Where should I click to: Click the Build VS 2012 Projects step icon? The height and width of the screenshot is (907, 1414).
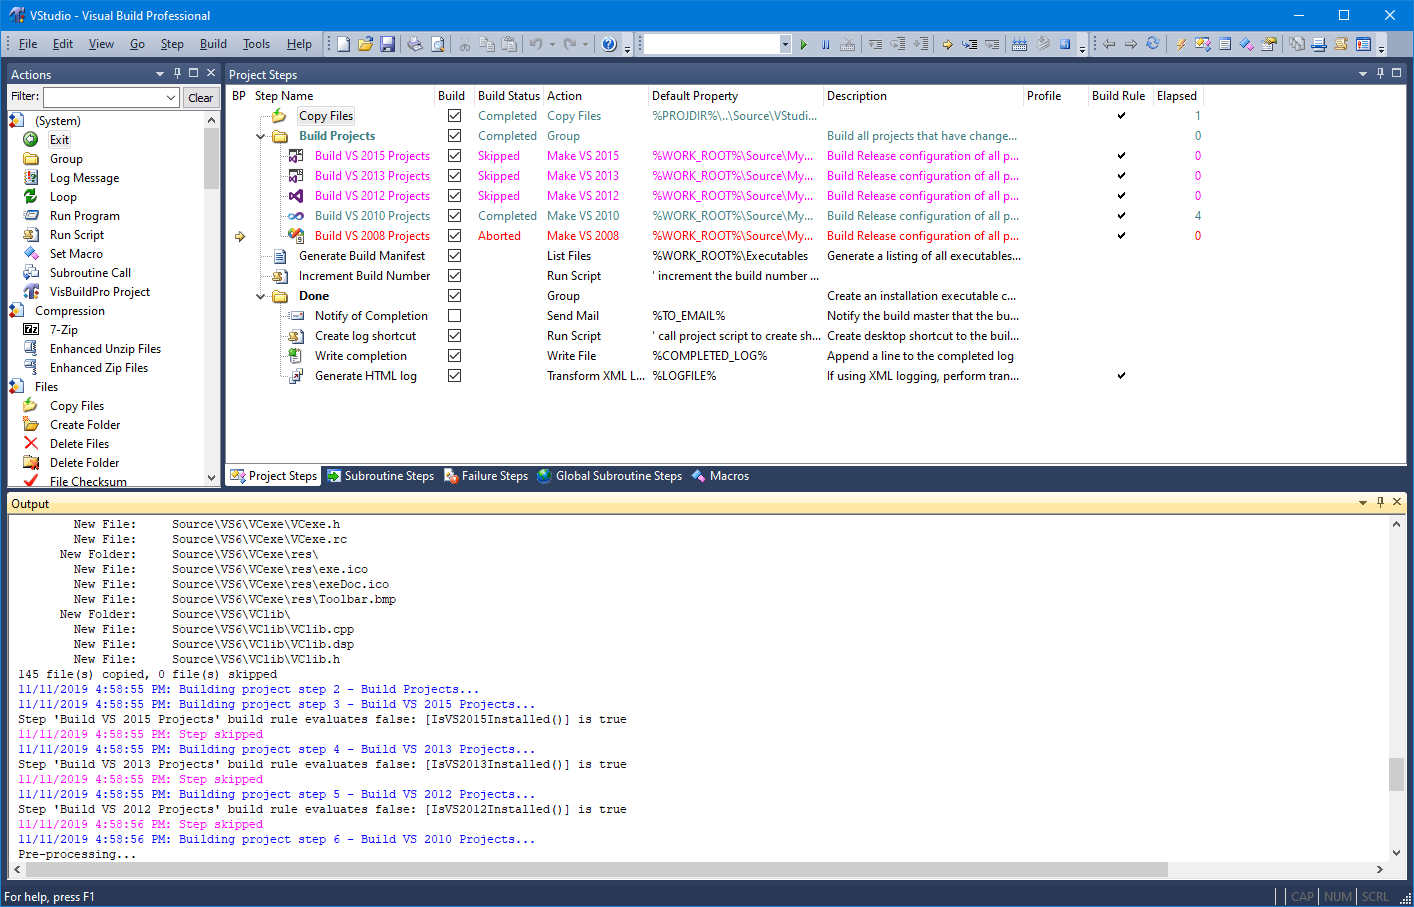pyautogui.click(x=296, y=196)
